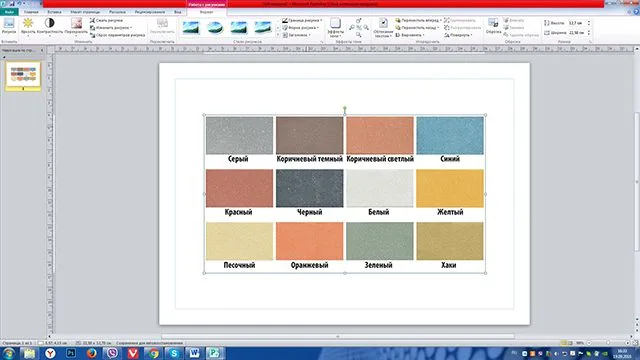Increase height with the stepper arrow

(589, 22)
